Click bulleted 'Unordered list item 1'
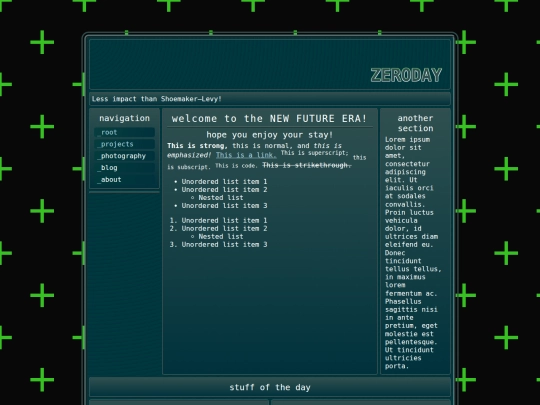The image size is (540, 405). (224, 181)
